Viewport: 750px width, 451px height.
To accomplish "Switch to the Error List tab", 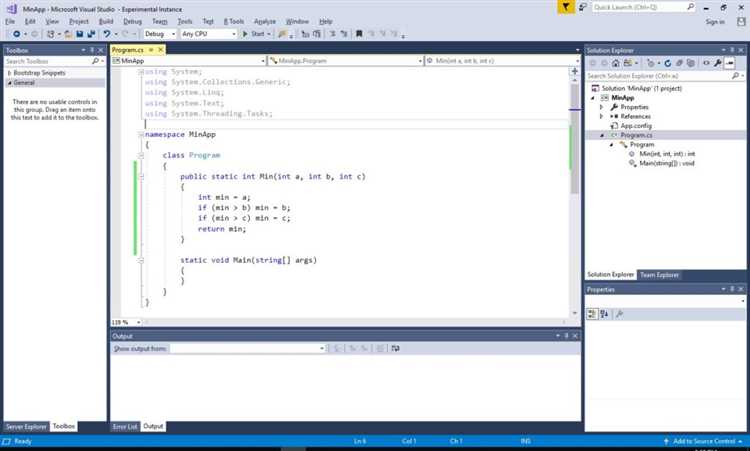I will point(125,427).
